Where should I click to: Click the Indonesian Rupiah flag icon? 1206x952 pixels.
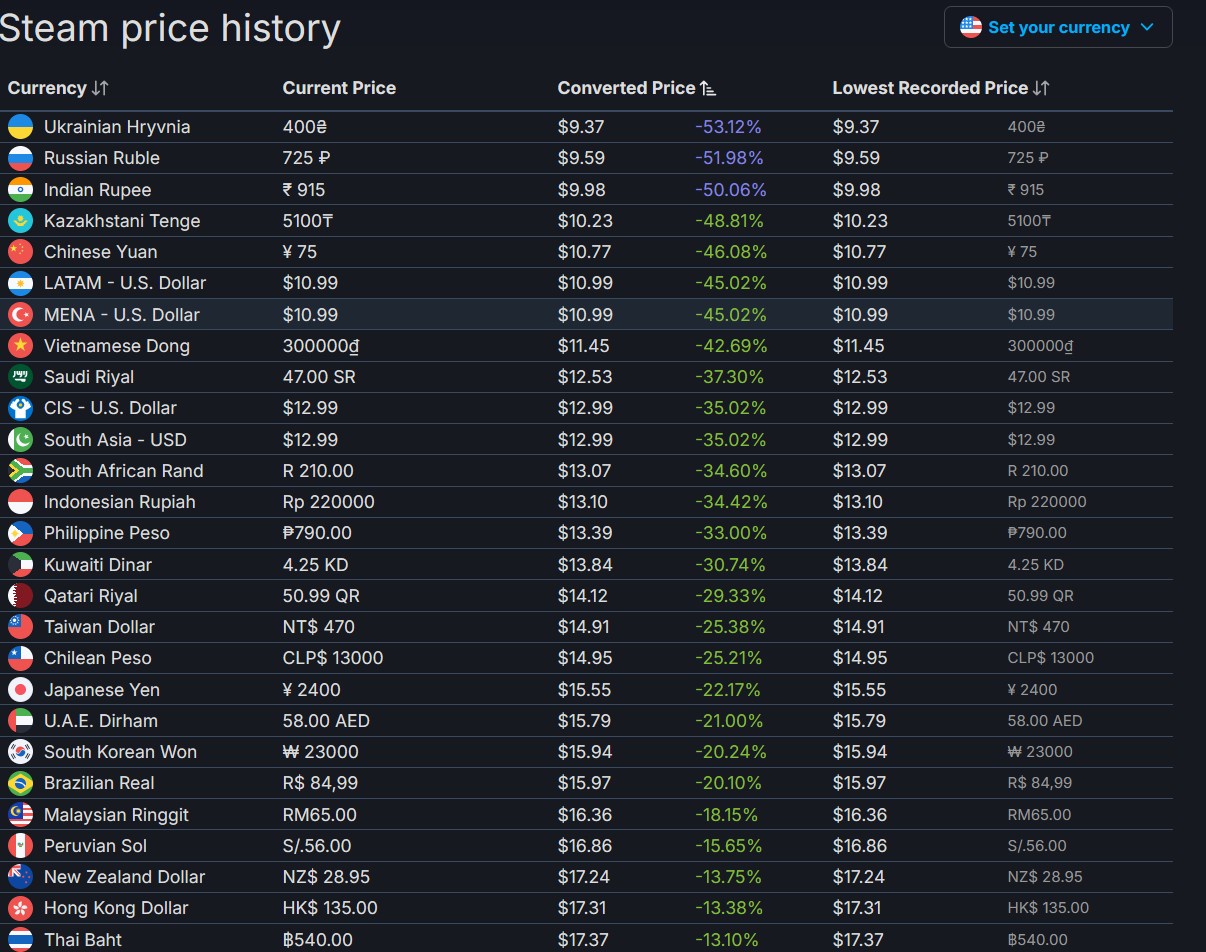tap(20, 502)
